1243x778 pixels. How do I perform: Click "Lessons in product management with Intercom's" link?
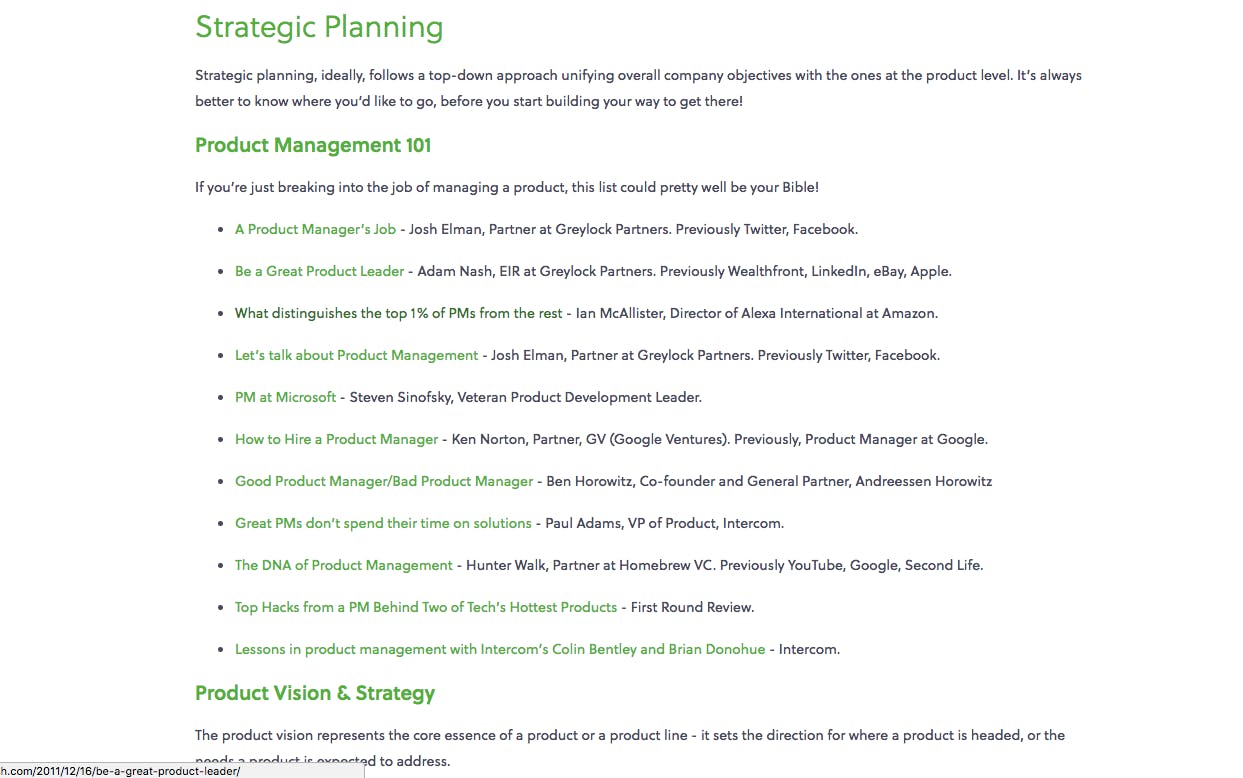click(x=500, y=649)
